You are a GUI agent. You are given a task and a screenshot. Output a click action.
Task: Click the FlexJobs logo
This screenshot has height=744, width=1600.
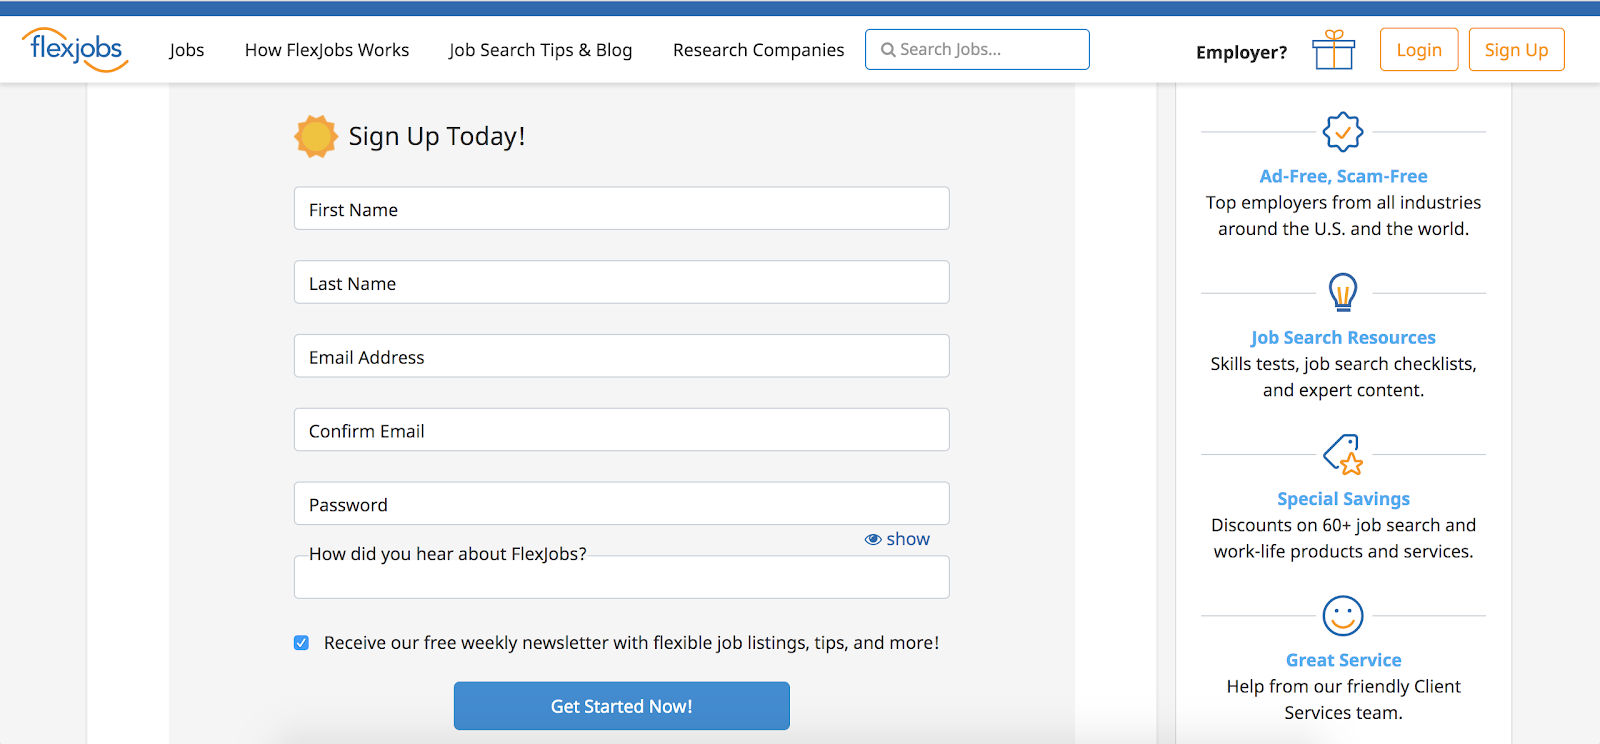(75, 49)
